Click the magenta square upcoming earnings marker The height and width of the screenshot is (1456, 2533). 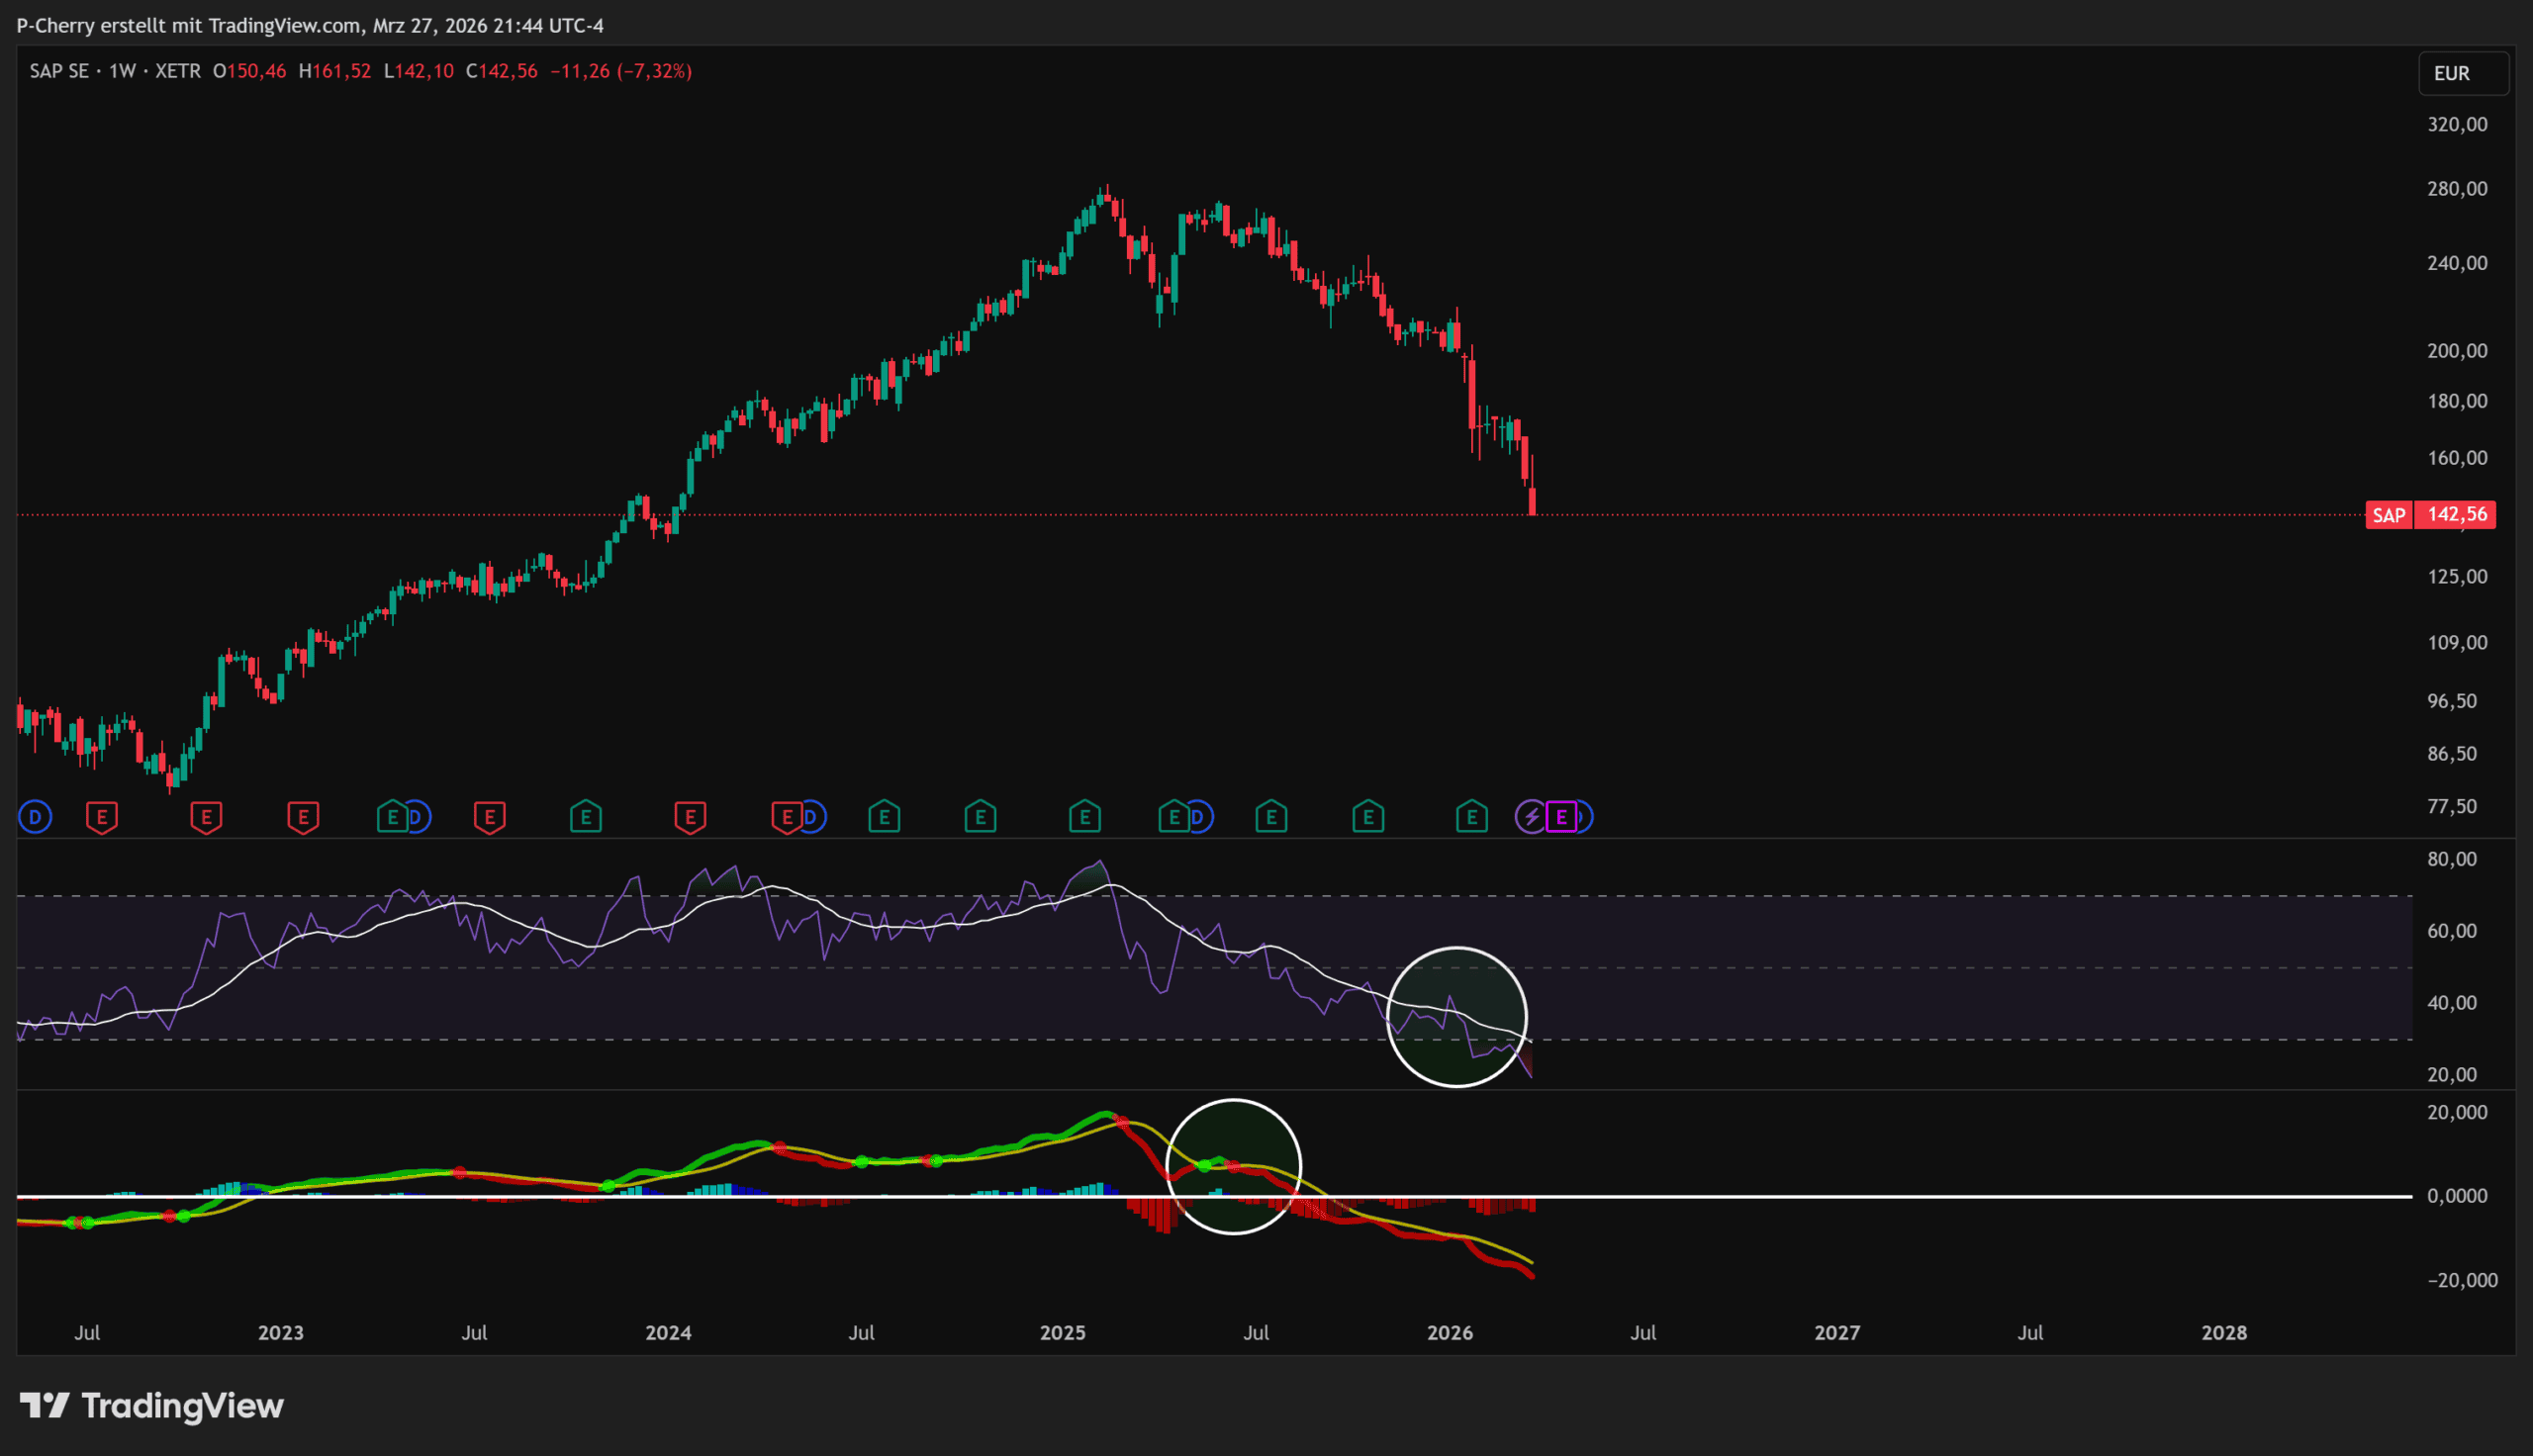tap(1561, 817)
